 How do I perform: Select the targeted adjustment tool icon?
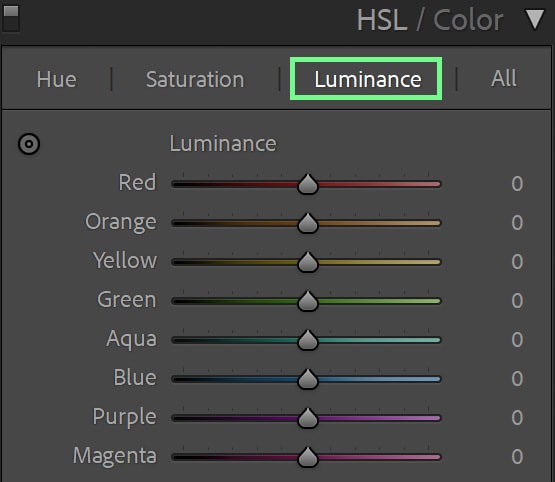pyautogui.click(x=29, y=144)
